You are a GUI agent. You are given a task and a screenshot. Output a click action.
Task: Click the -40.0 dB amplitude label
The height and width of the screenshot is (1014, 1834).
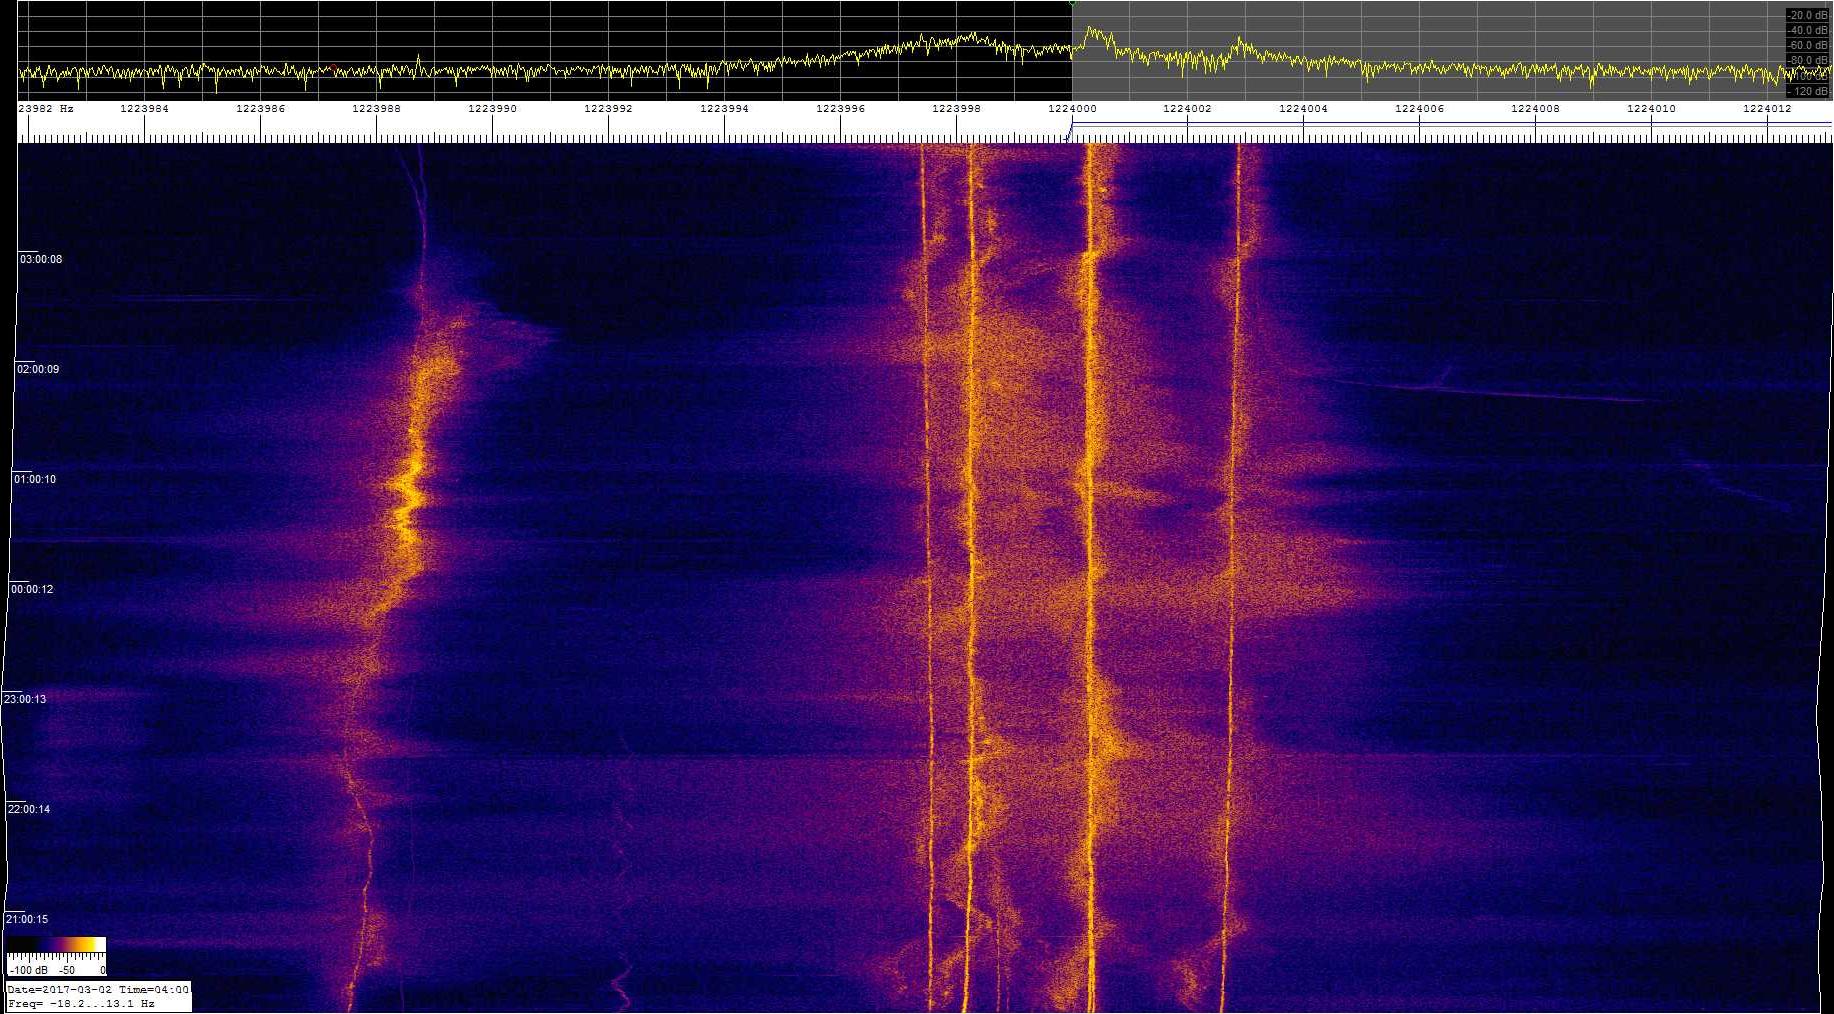pos(1808,30)
